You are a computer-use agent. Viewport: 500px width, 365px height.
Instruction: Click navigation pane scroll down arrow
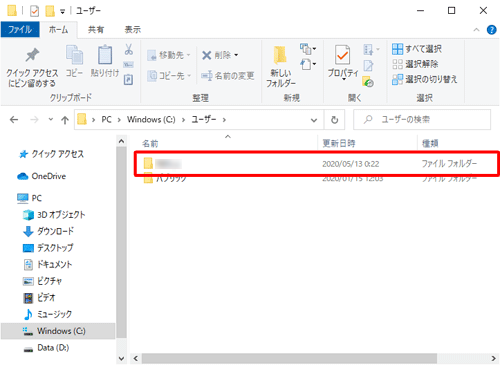tap(121, 359)
